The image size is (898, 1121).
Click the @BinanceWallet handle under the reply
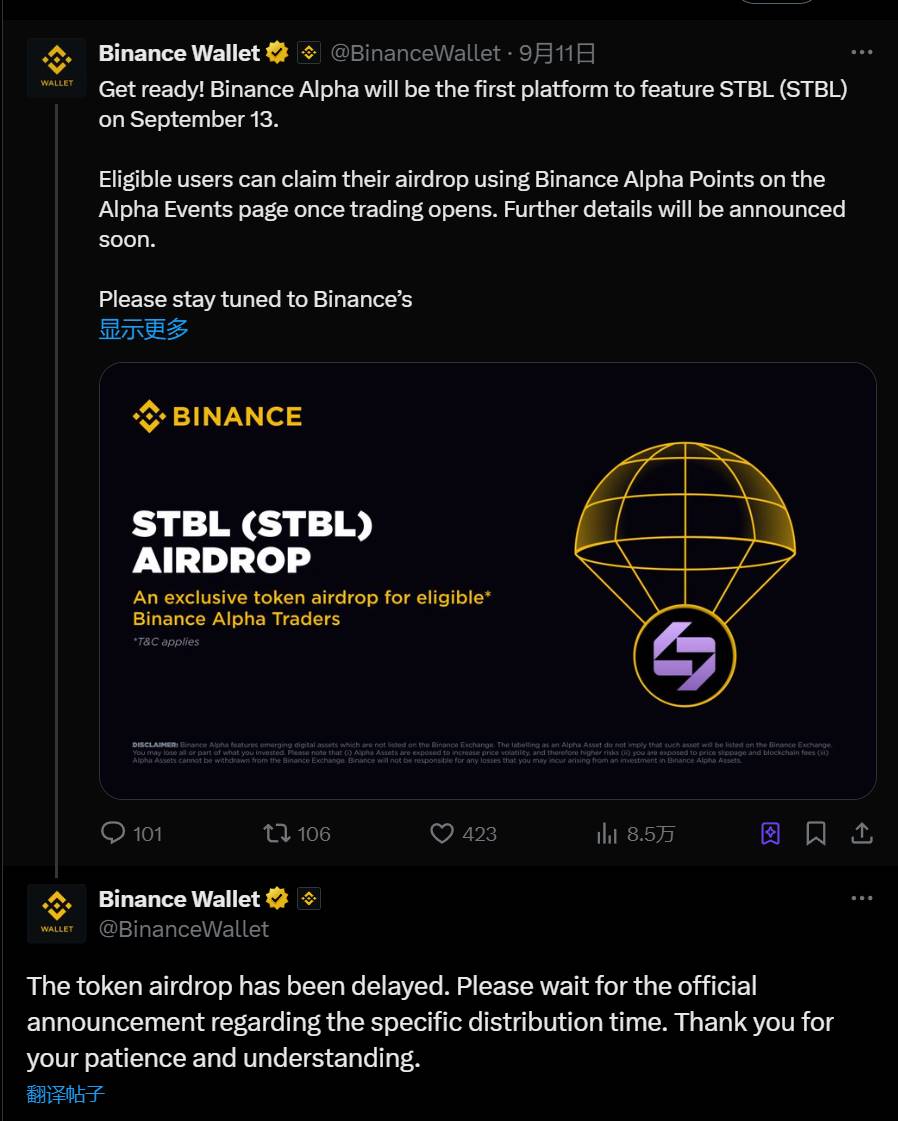[184, 929]
